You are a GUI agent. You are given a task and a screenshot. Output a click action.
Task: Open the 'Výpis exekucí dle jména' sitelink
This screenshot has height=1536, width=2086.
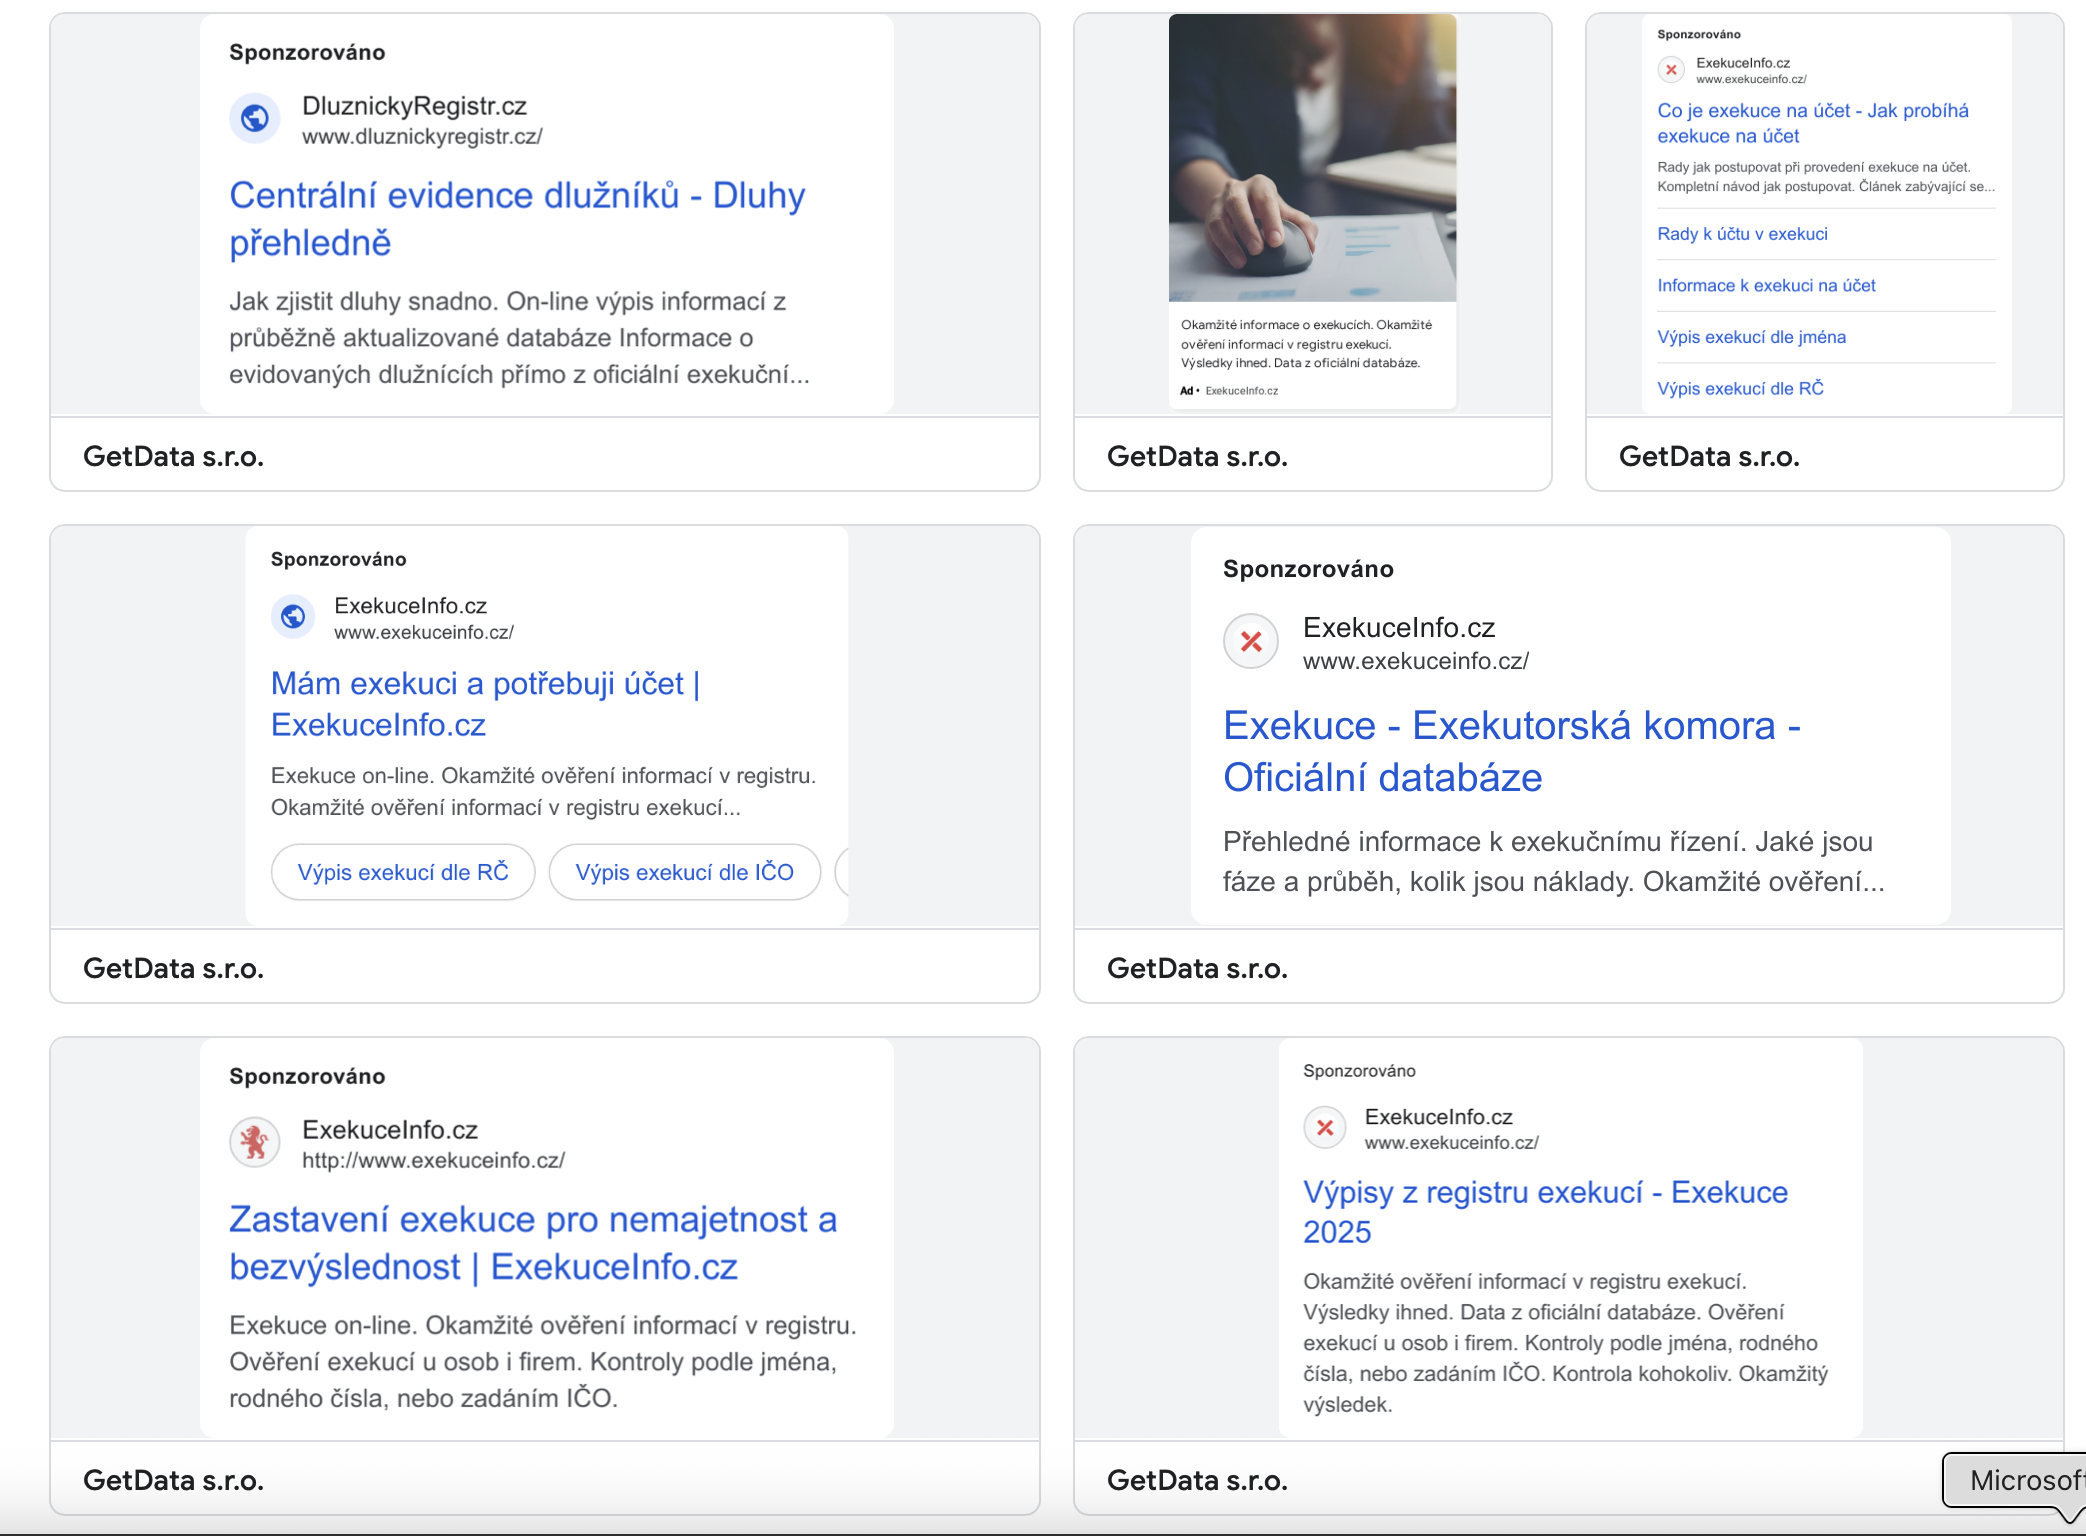[x=1751, y=337]
